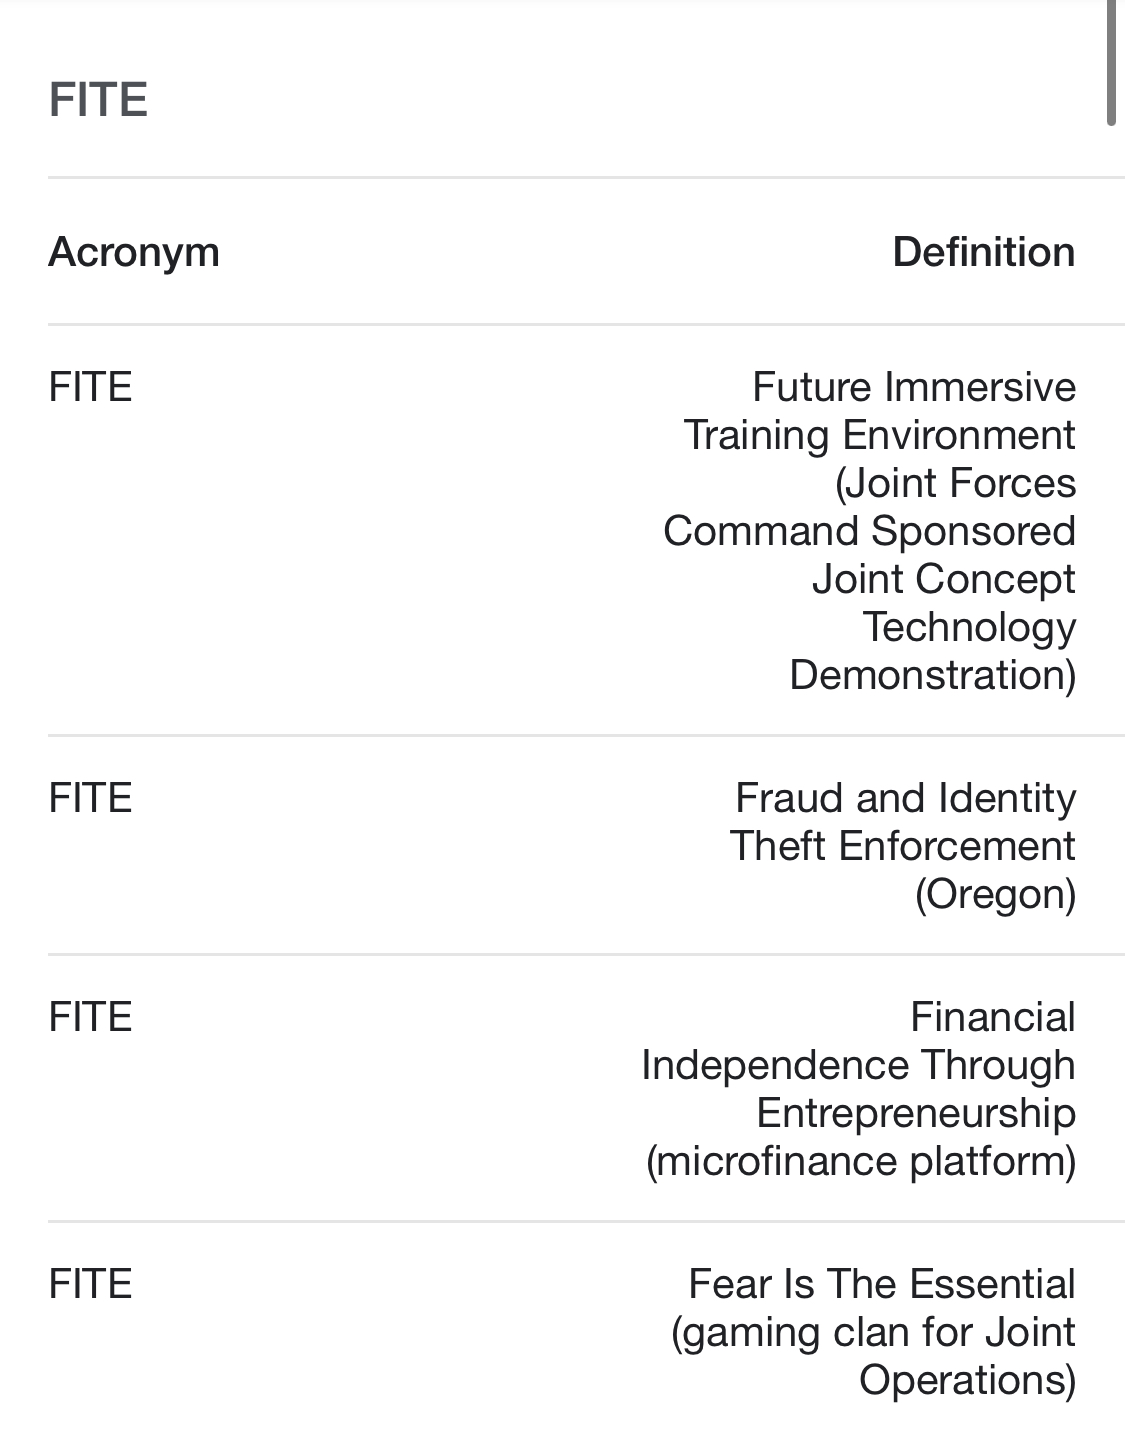Select the Fear Is The Essential definition

coord(873,1332)
